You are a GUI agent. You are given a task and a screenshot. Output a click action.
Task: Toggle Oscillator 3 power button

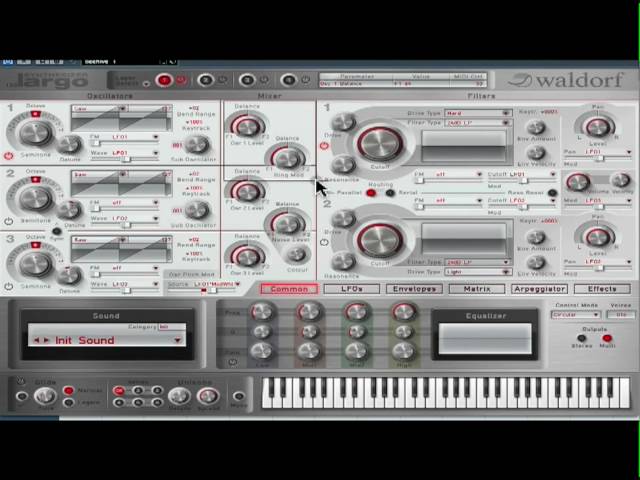coord(8,287)
